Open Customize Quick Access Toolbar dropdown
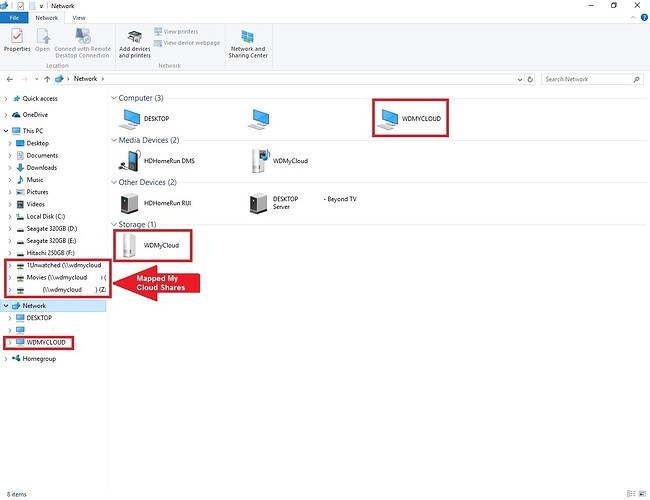The height and width of the screenshot is (500, 650). 41,6
